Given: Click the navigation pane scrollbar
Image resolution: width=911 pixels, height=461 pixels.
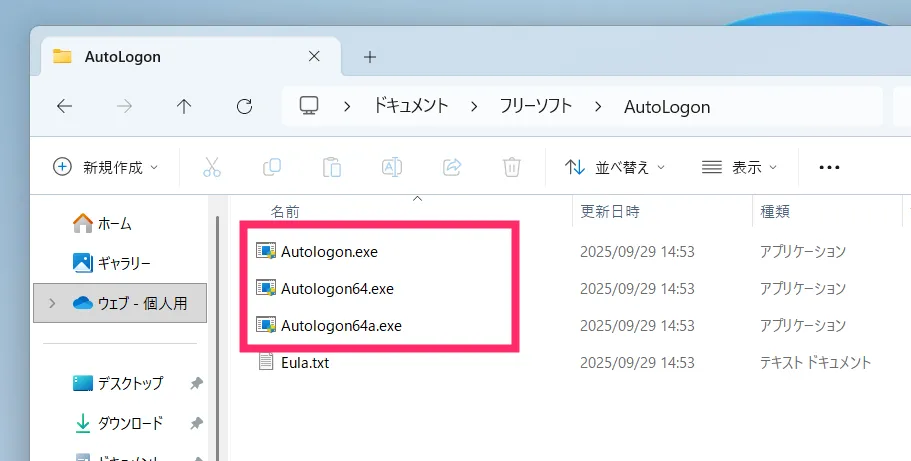Looking at the screenshot, I should coord(217,337).
